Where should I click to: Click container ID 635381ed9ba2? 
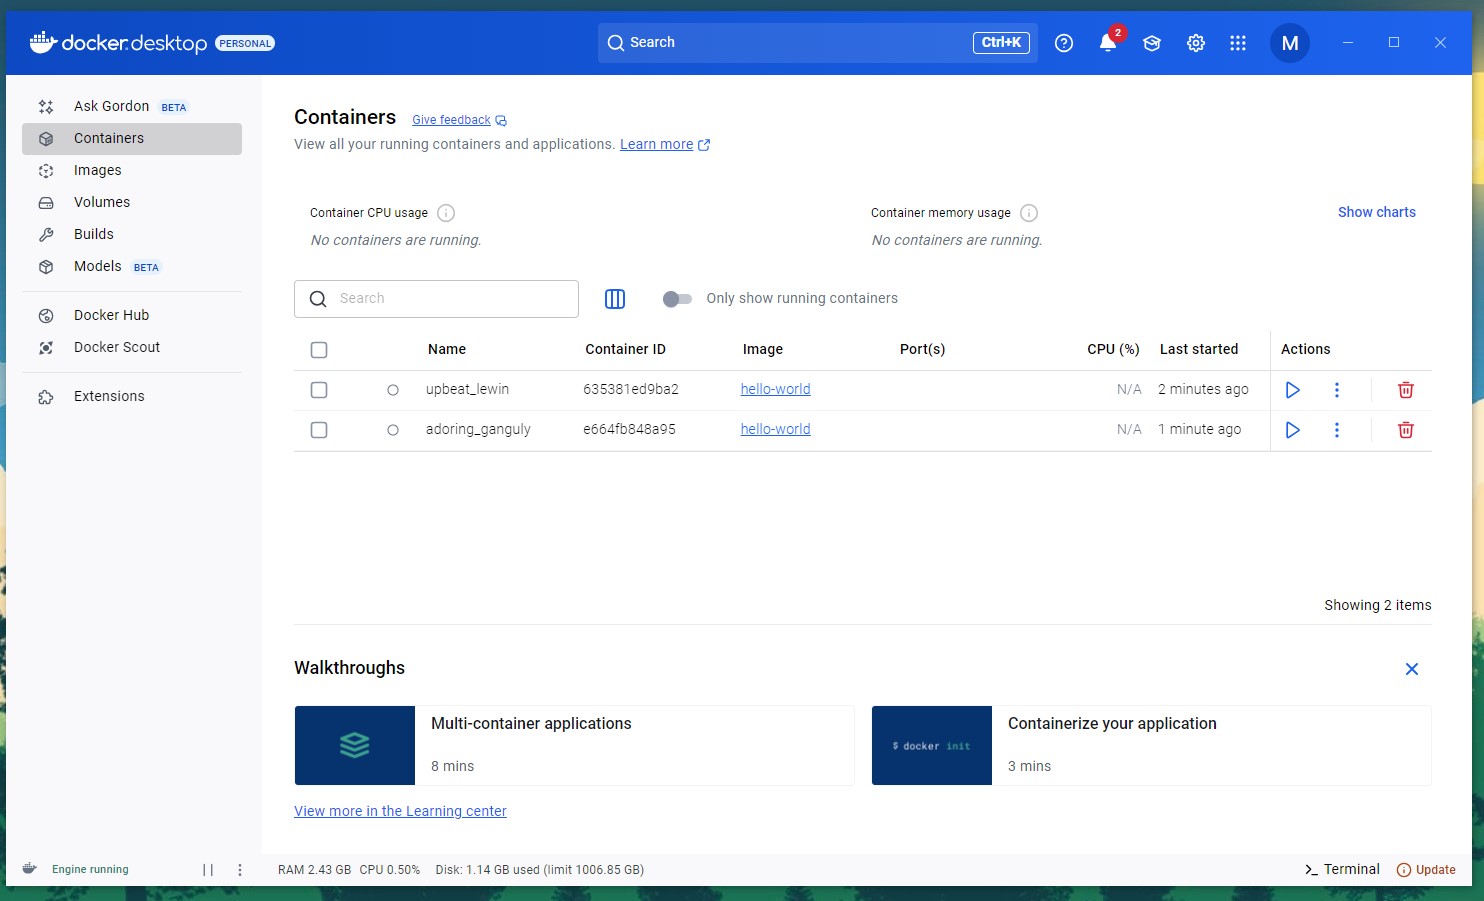pos(631,389)
